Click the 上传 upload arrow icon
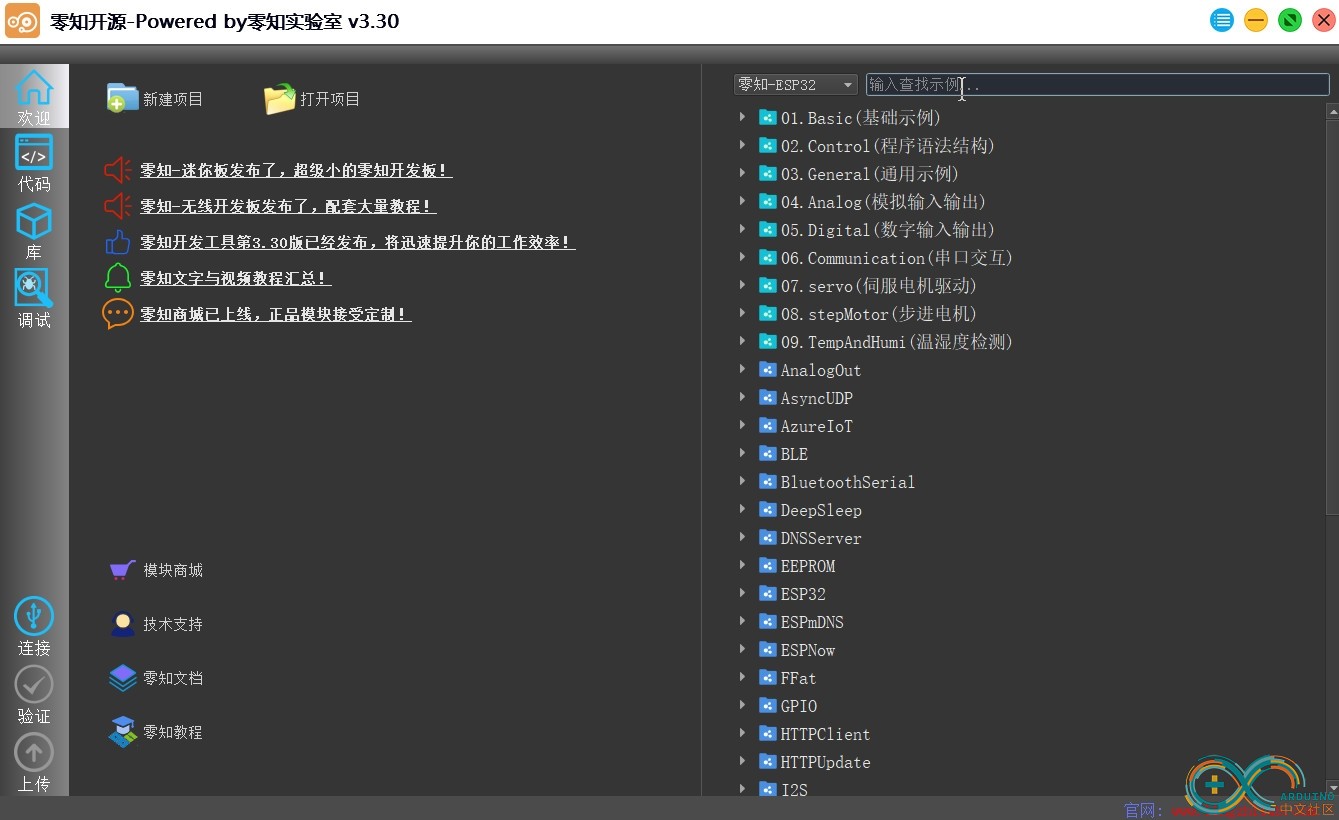This screenshot has height=820, width=1339. click(34, 752)
